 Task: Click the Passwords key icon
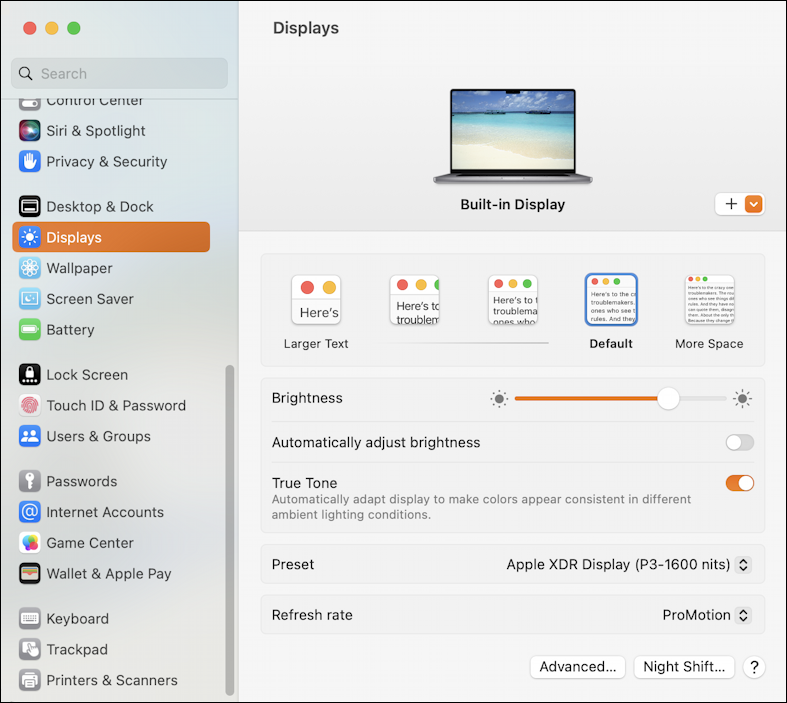coord(30,481)
